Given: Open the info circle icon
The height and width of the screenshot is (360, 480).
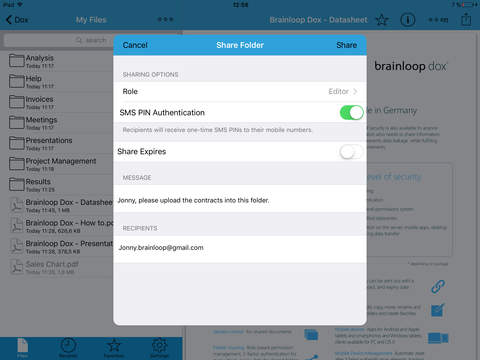Looking at the screenshot, I should pyautogui.click(x=407, y=20).
